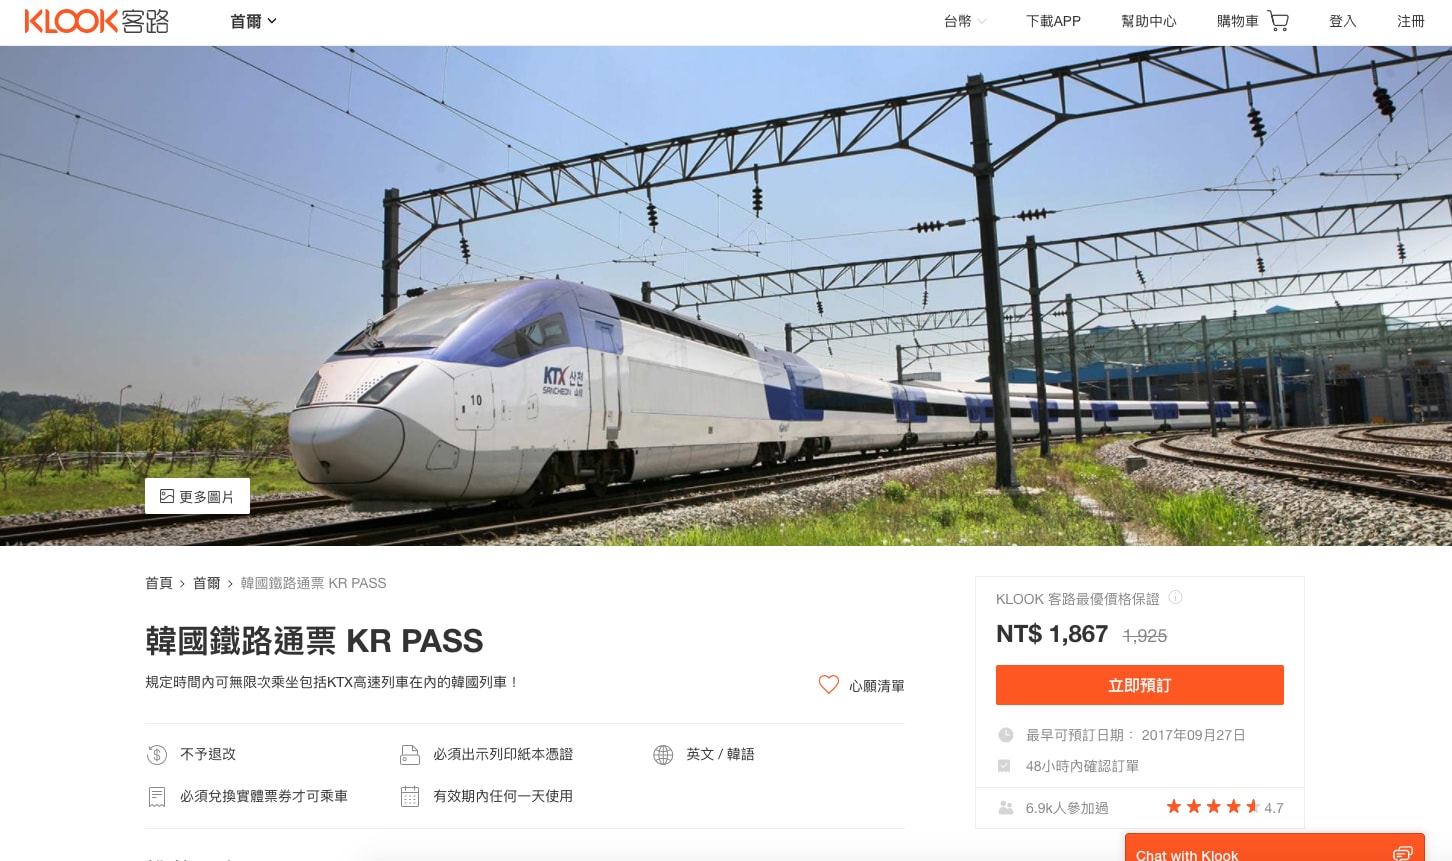Click the KLOOK logo
Image resolution: width=1452 pixels, height=861 pixels.
(x=97, y=21)
